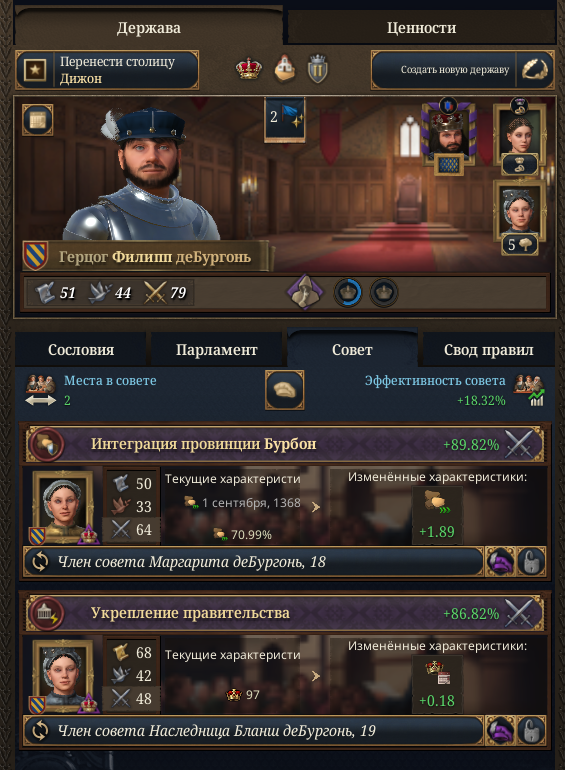Screen dimensions: 565x770
Task: Toggle lock for Маргарита деБургонь council seat
Action: tap(532, 562)
